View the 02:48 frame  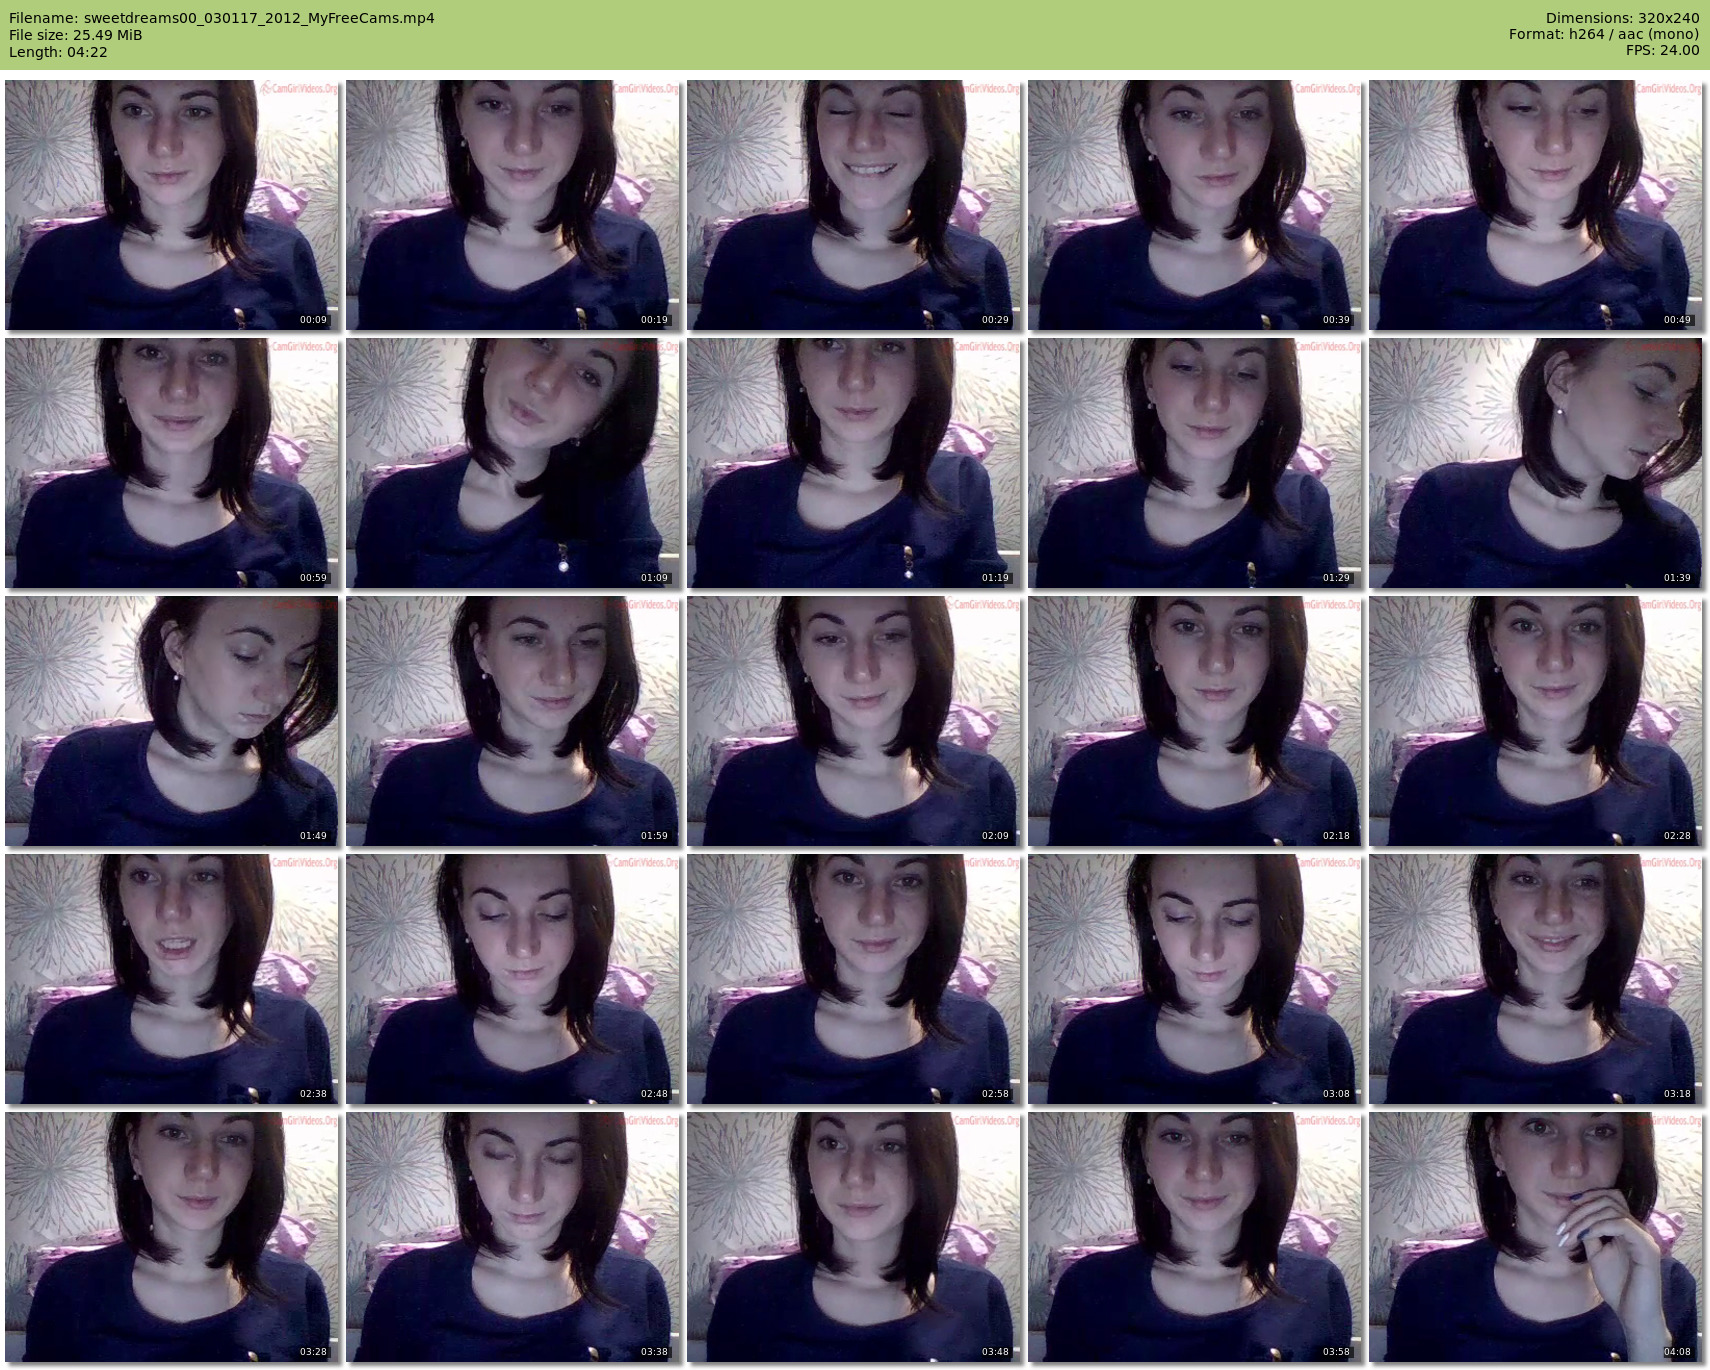tap(513, 979)
